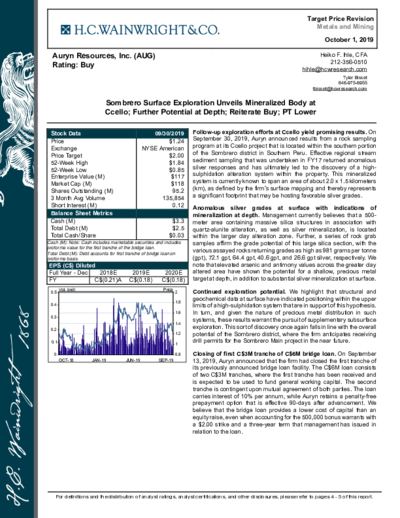The height and width of the screenshot is (518, 400).
Task: Click the stock price and volume chart
Action: [x=117, y=325]
